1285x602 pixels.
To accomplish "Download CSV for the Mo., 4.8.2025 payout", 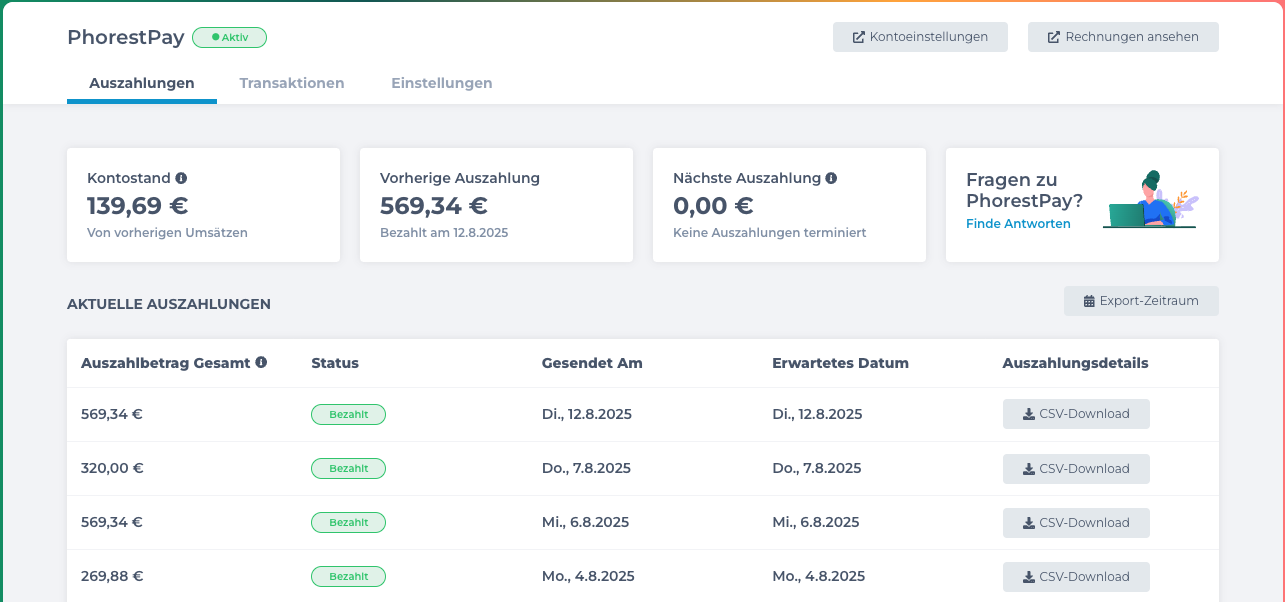I will pyautogui.click(x=1076, y=577).
